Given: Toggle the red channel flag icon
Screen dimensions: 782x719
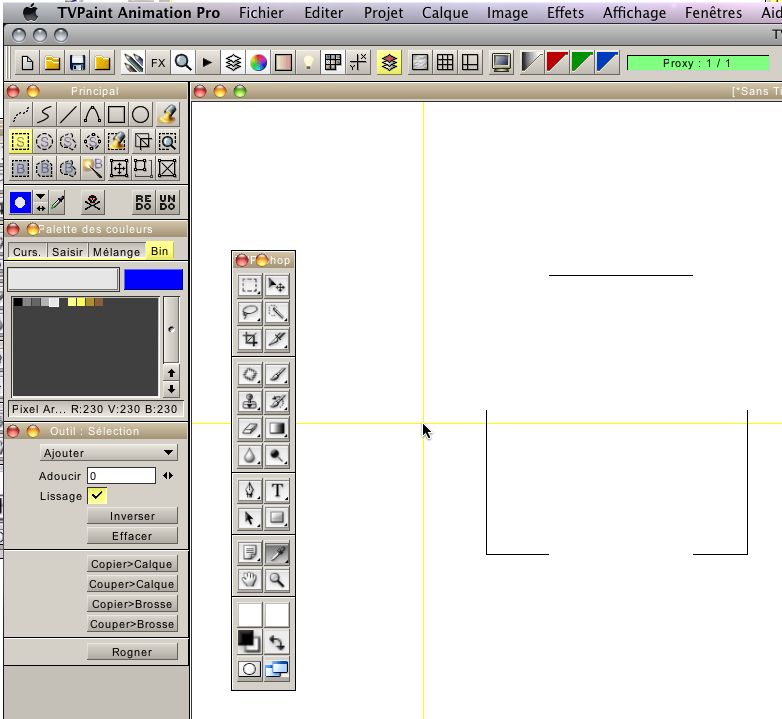Looking at the screenshot, I should point(556,62).
